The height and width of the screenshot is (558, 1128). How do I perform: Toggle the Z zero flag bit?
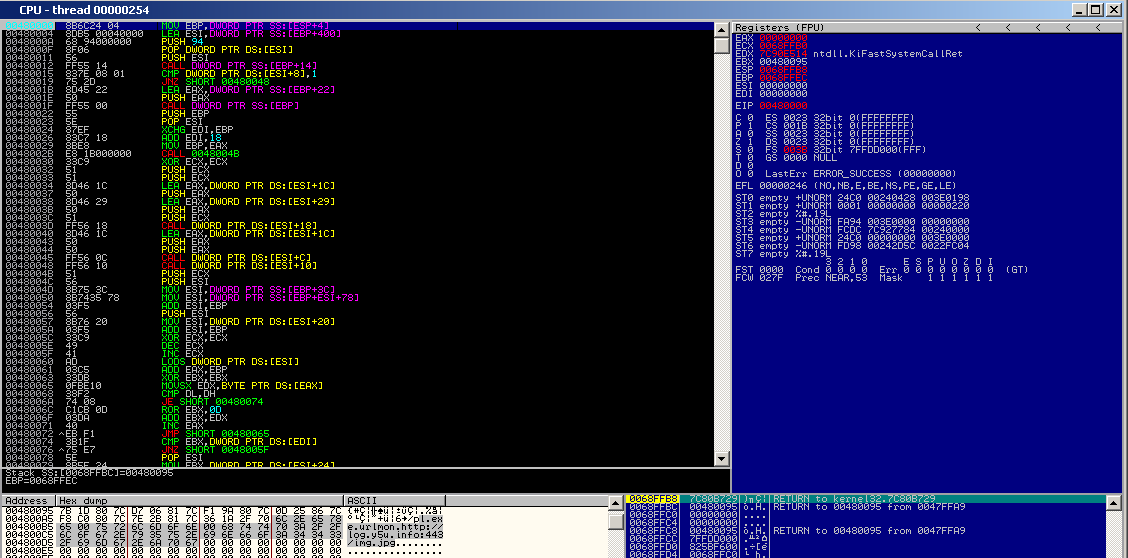click(x=749, y=143)
